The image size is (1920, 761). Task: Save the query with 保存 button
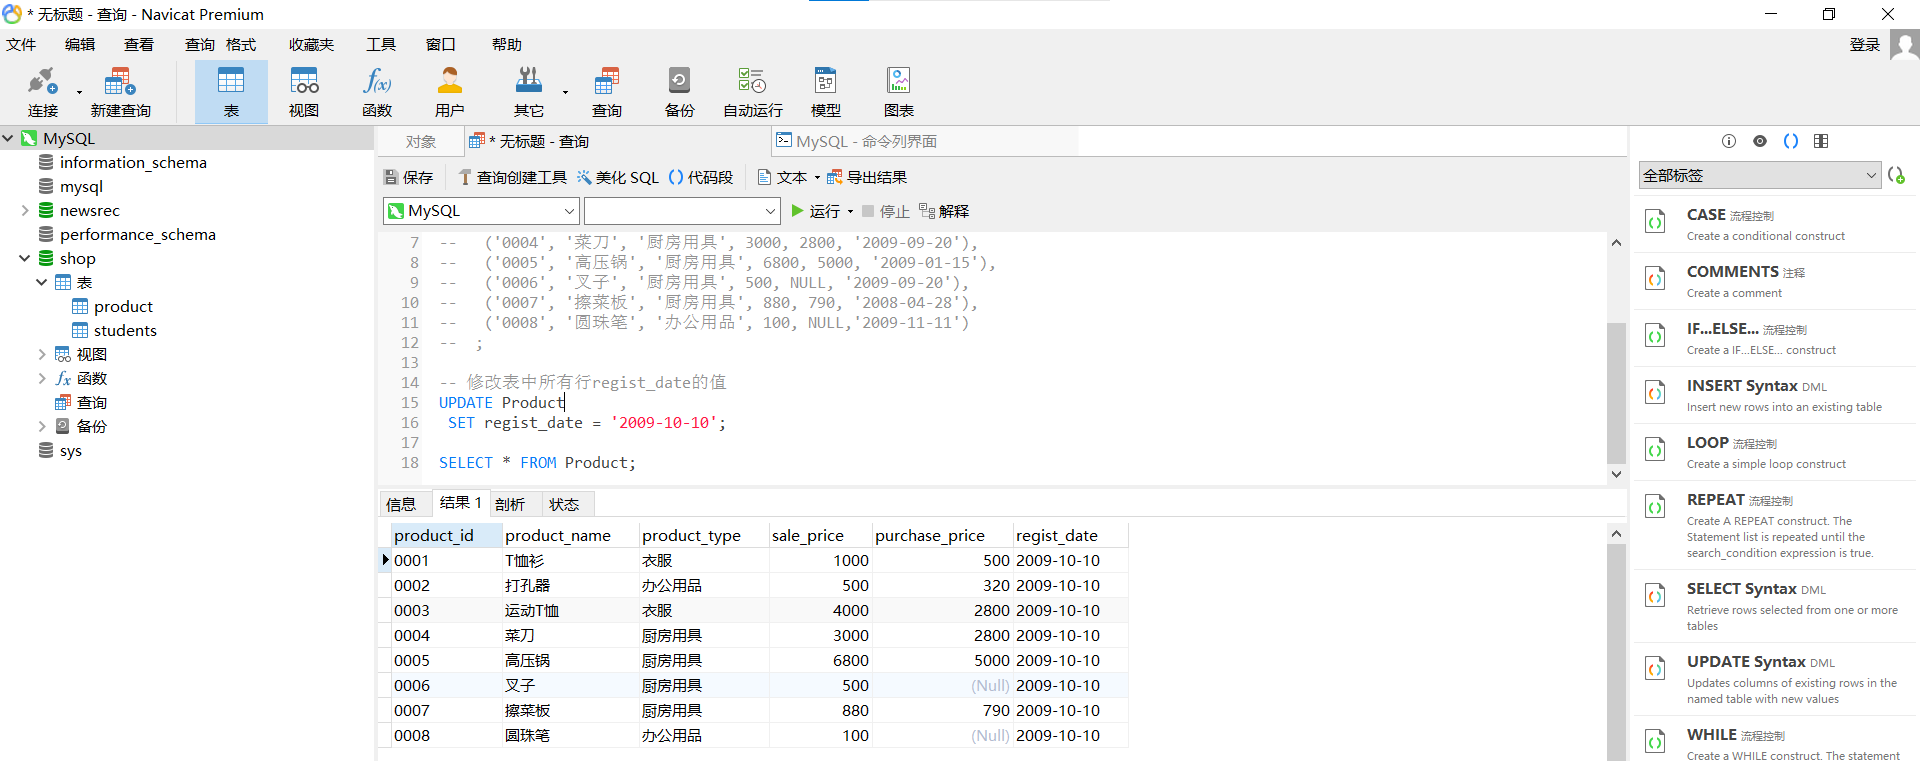tap(408, 177)
